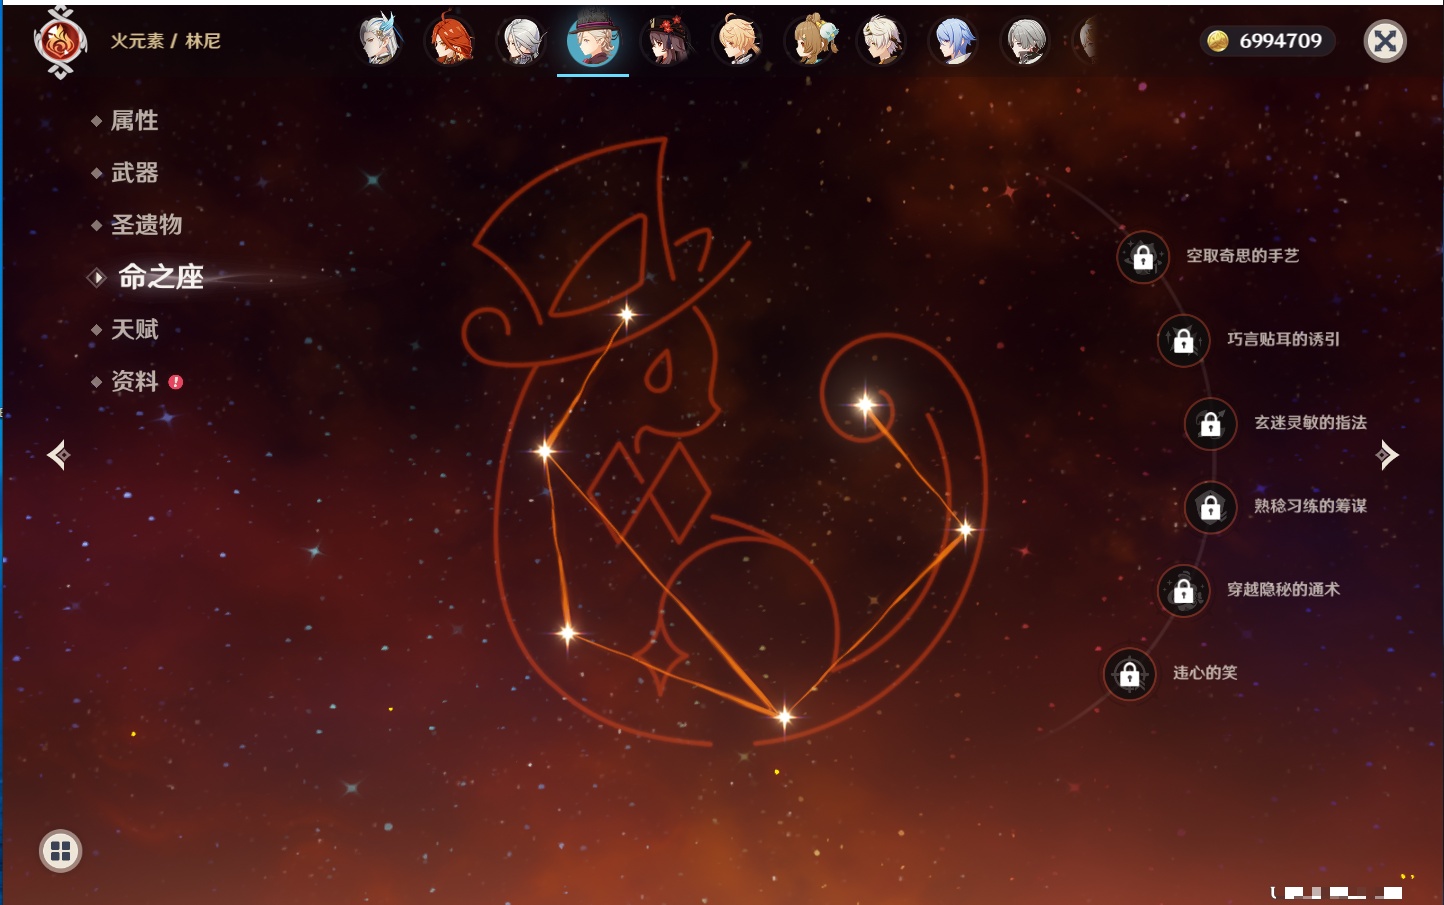Click the 空取奇思的手艺 label
This screenshot has width=1444, height=905.
click(1243, 256)
